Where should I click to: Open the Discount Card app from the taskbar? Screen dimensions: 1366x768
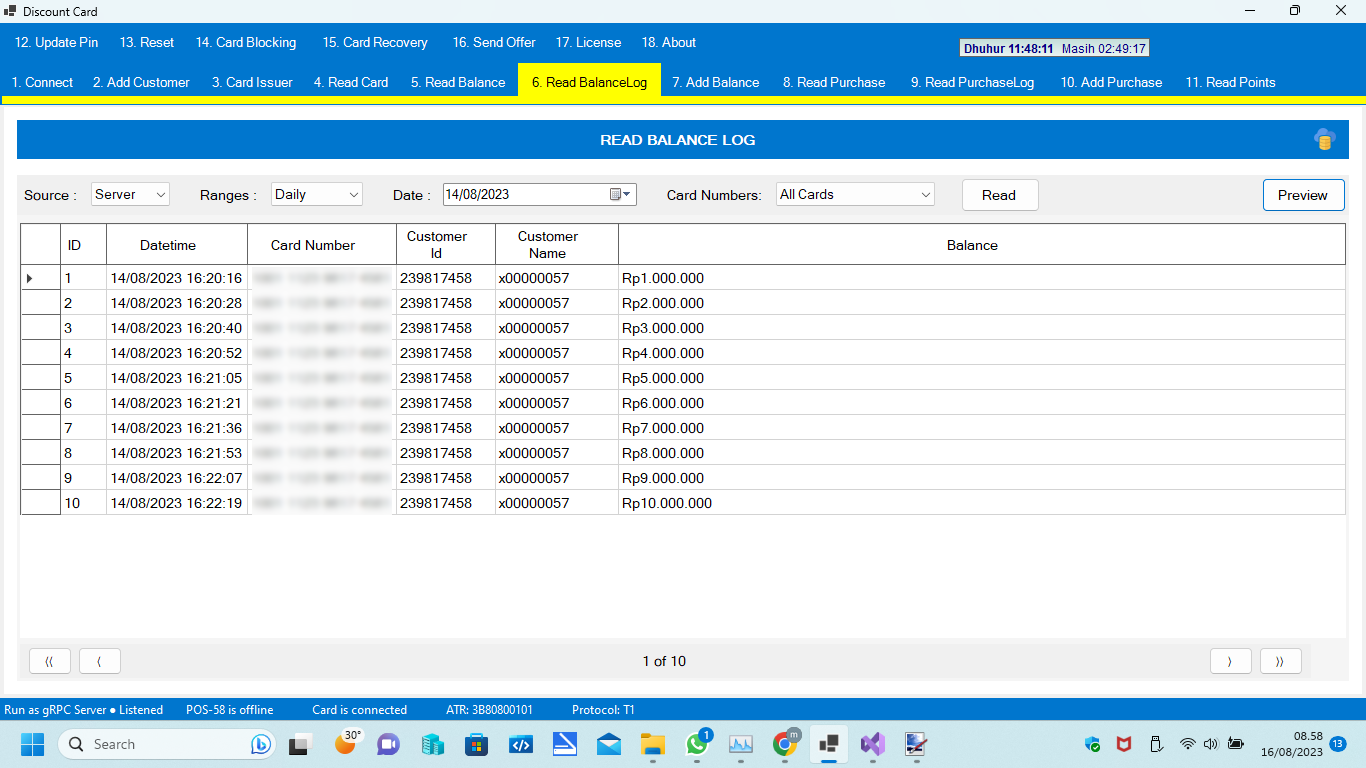[828, 744]
